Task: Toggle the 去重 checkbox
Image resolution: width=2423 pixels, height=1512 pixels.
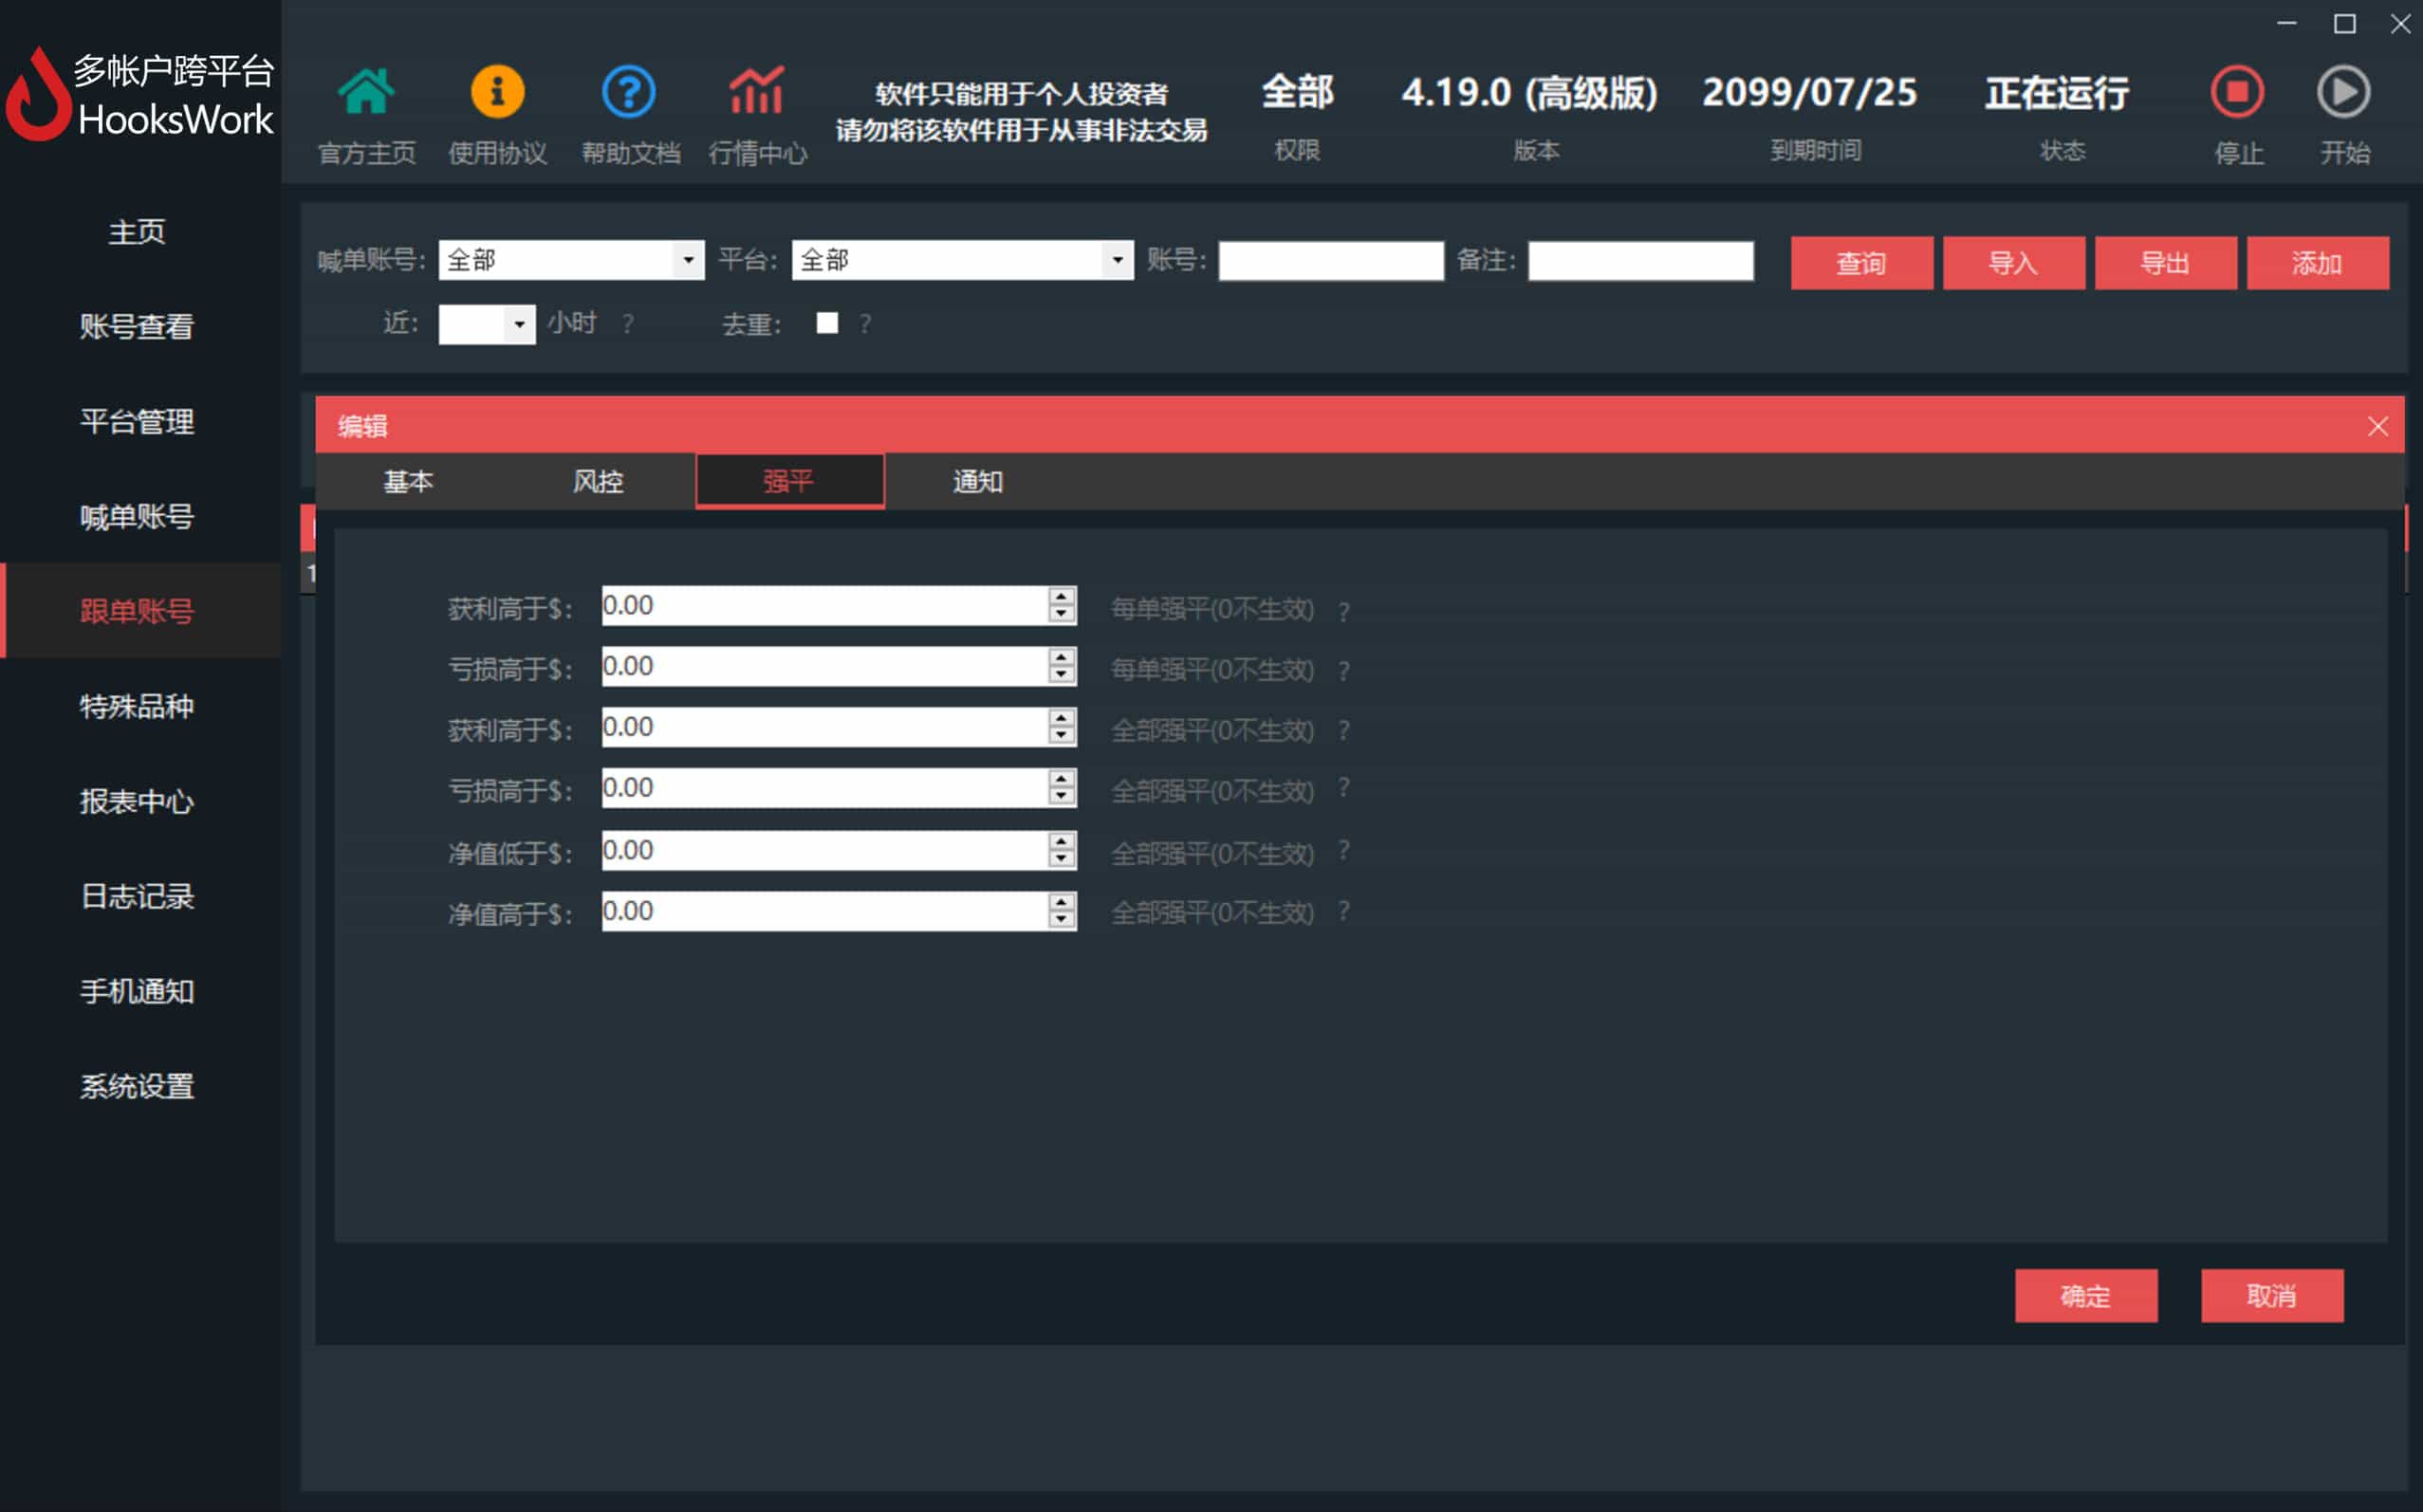Action: [x=827, y=323]
